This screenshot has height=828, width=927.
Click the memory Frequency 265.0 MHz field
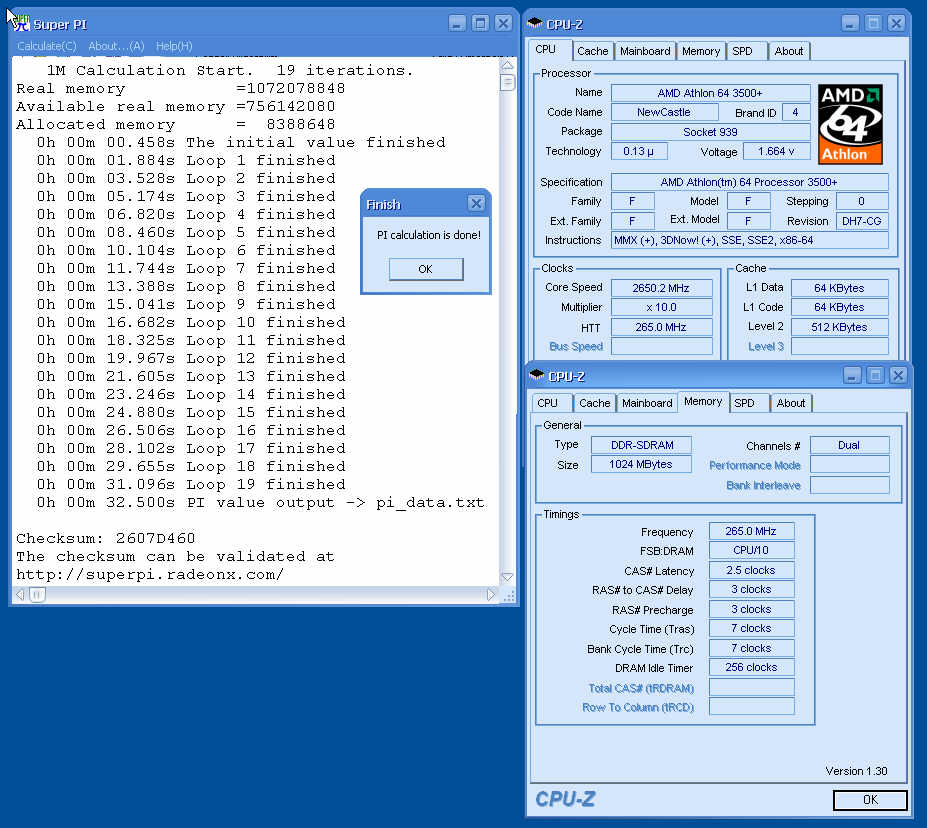pyautogui.click(x=751, y=531)
